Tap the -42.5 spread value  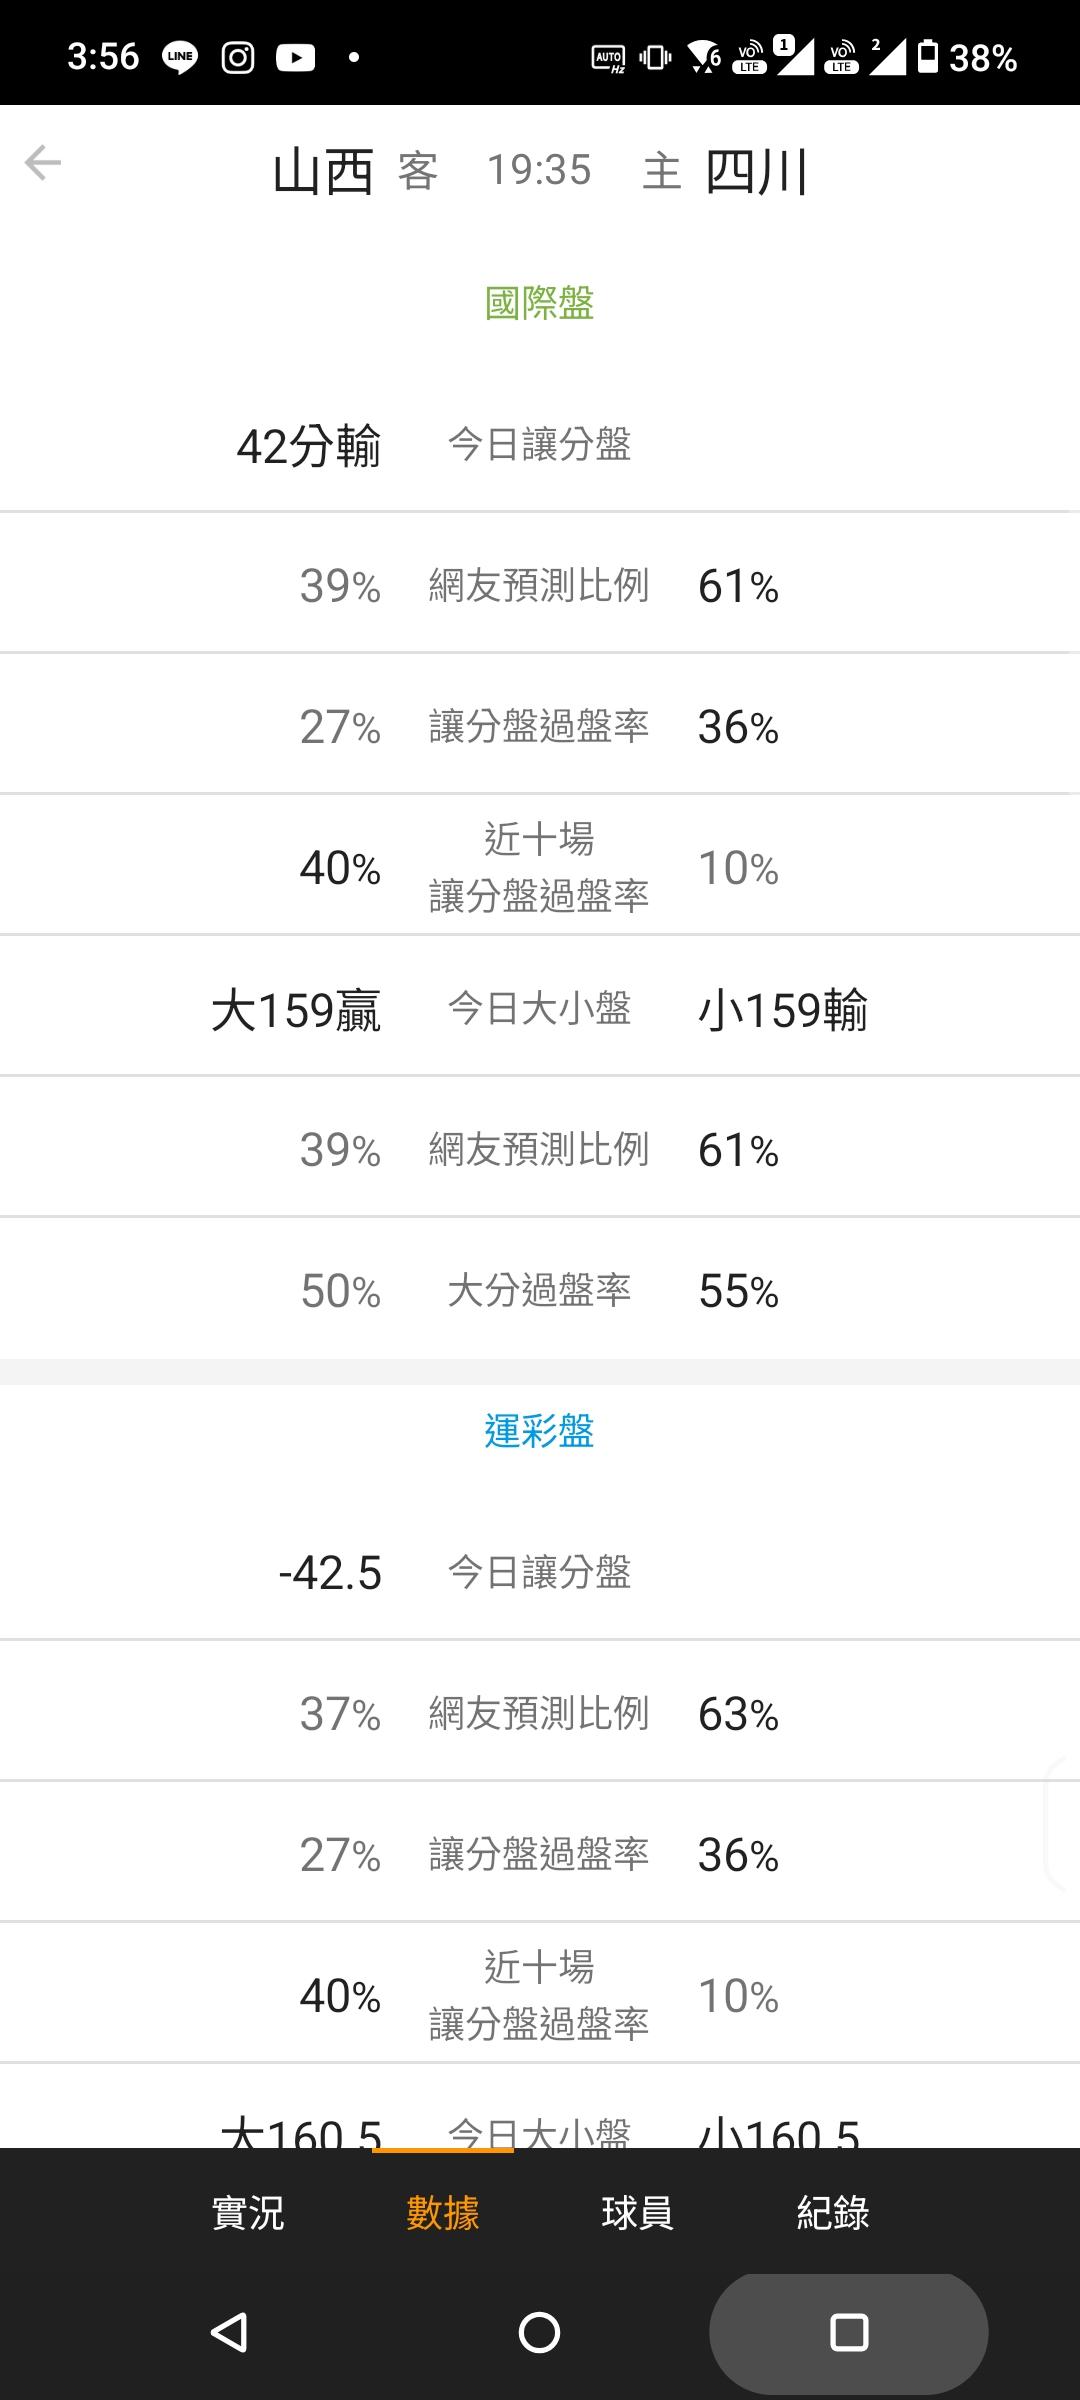[330, 1573]
